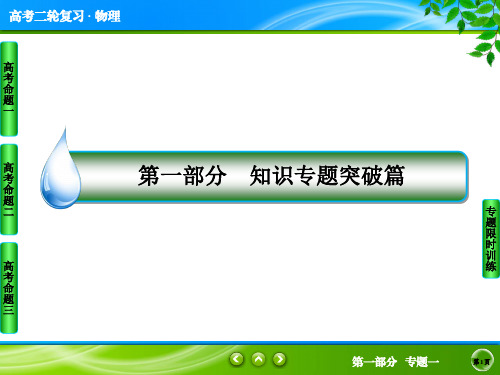Open the 专题限时训练 side tab
The image size is (500, 375).
(x=491, y=239)
